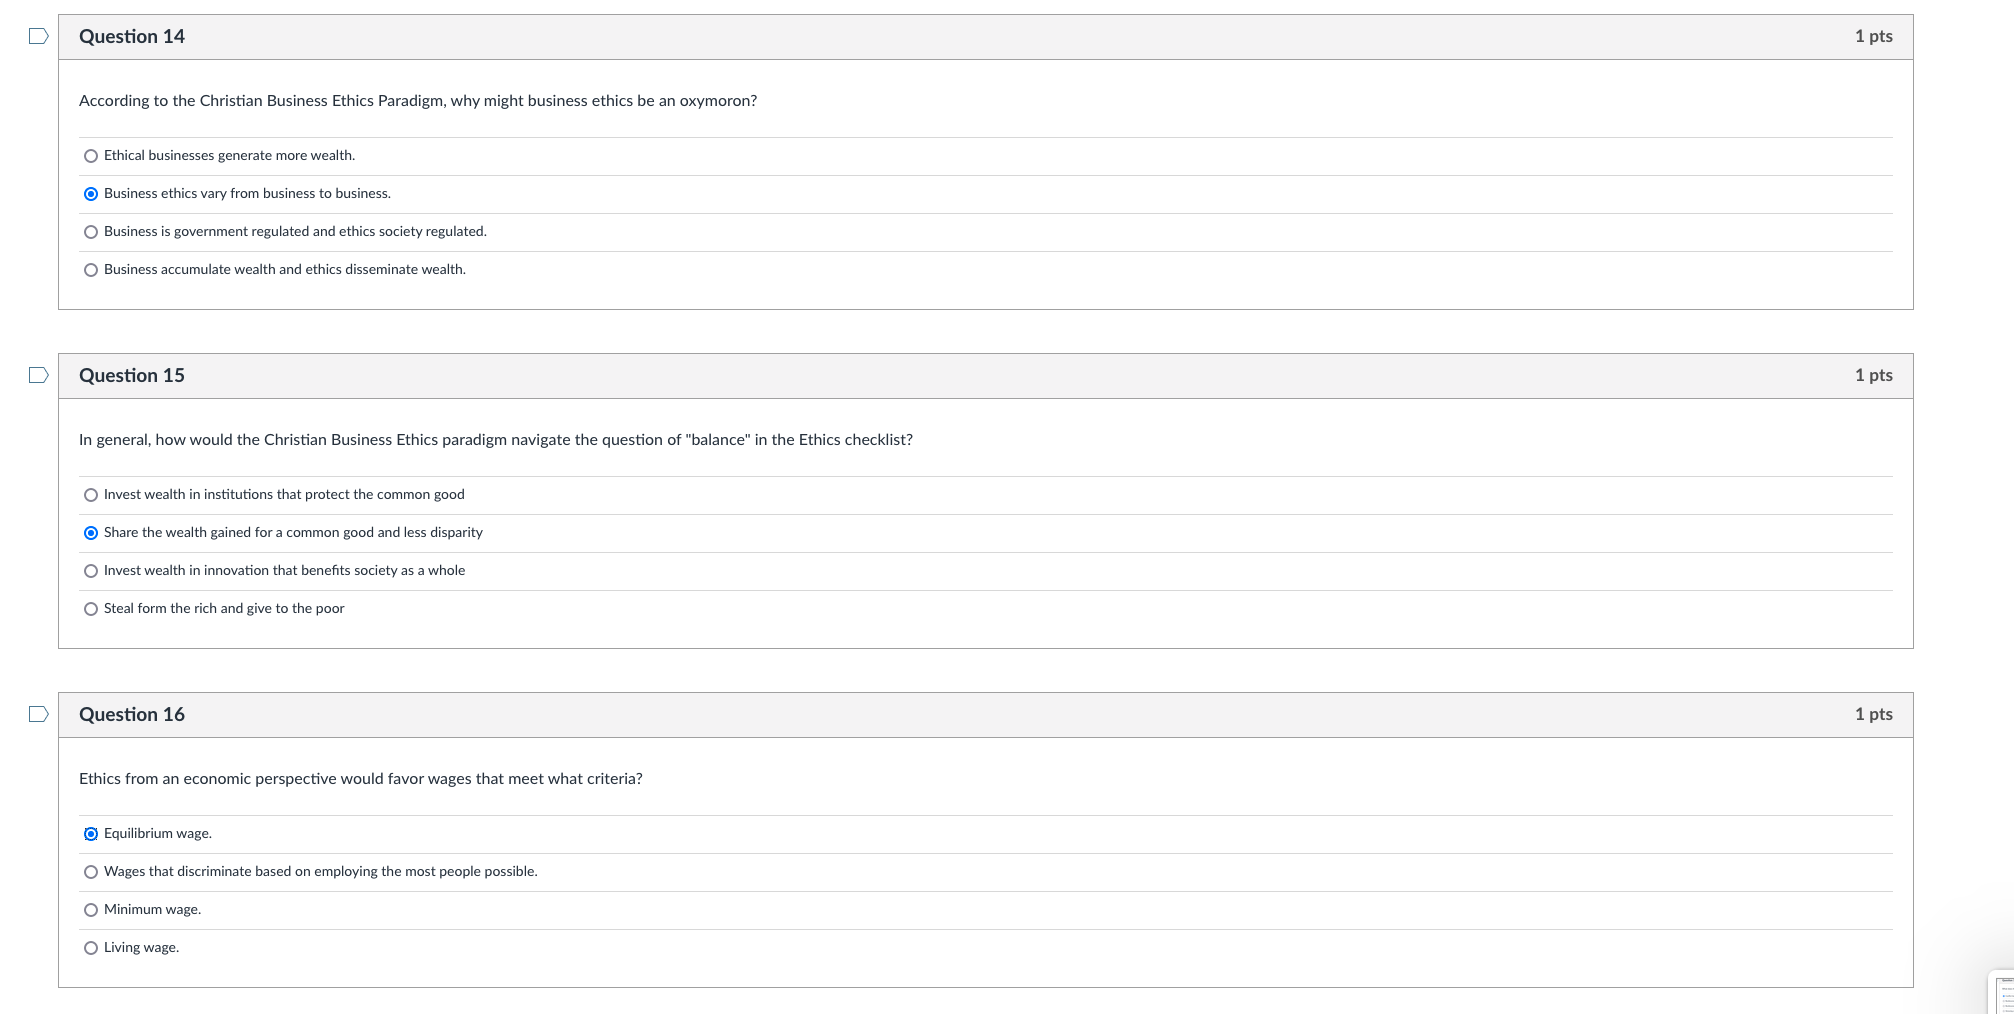Select the 'Equilibrium wage' radio button
The height and width of the screenshot is (1014, 2014).
91,834
